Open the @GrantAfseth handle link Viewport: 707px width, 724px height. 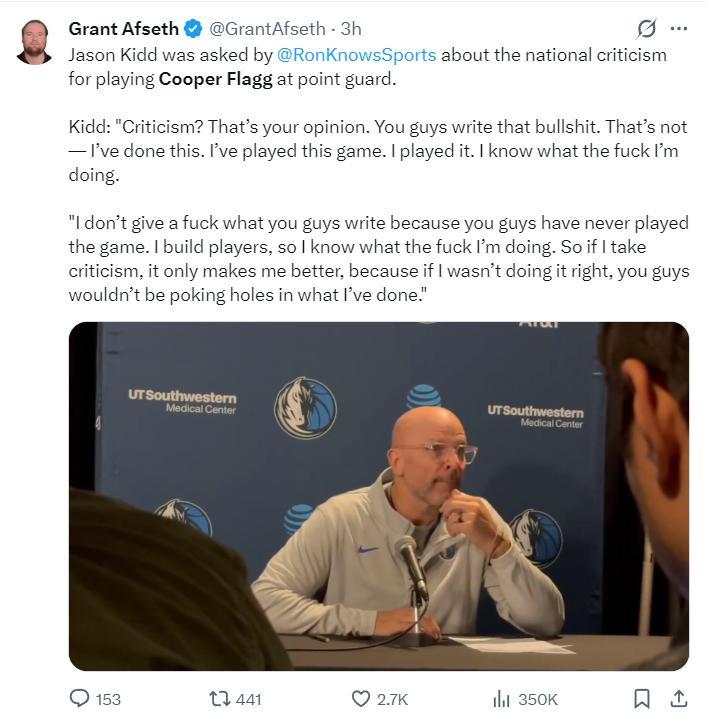pyautogui.click(x=268, y=29)
